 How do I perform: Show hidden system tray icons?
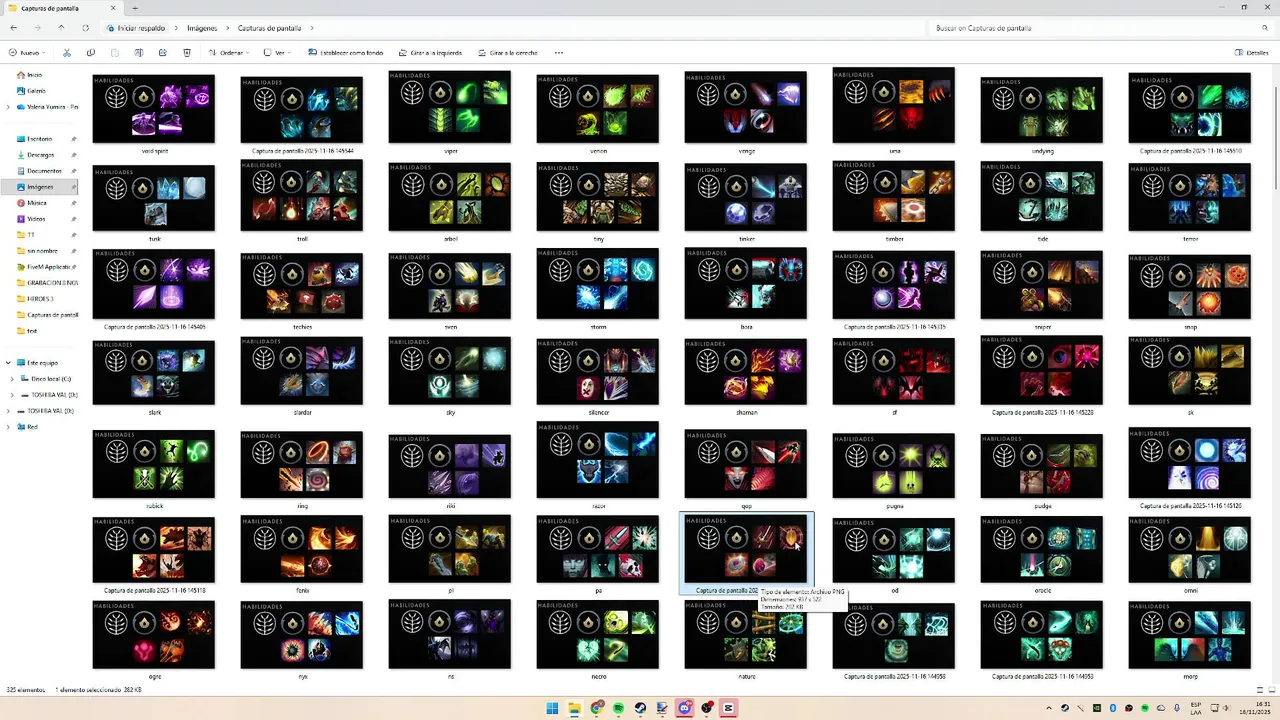(x=1051, y=708)
